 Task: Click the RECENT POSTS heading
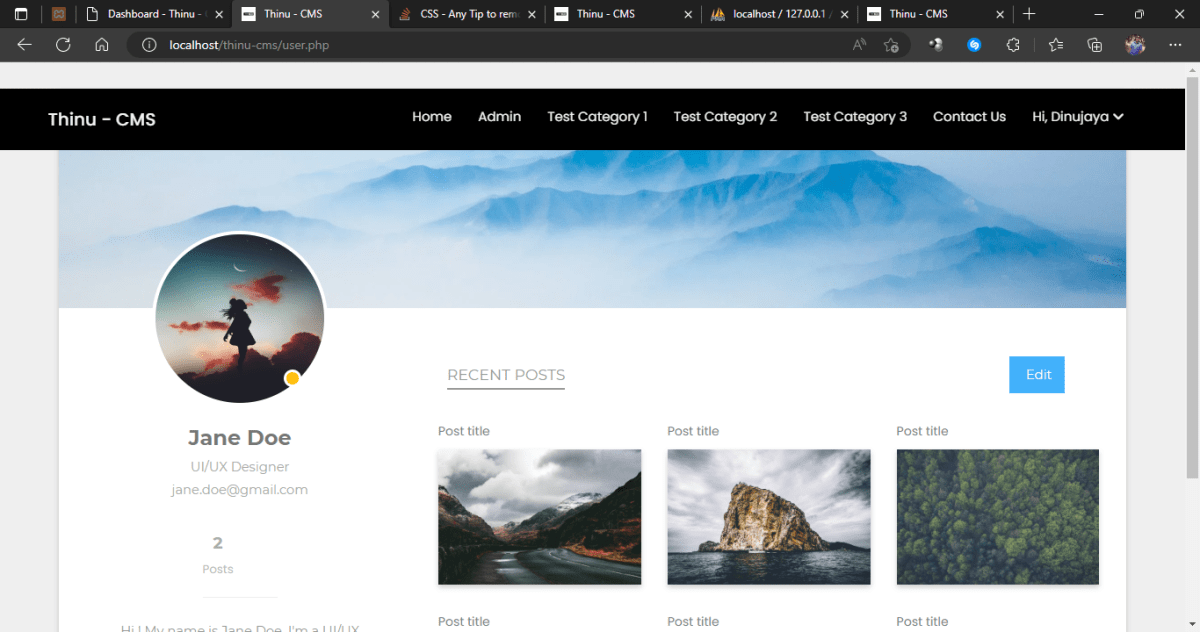[x=506, y=375]
